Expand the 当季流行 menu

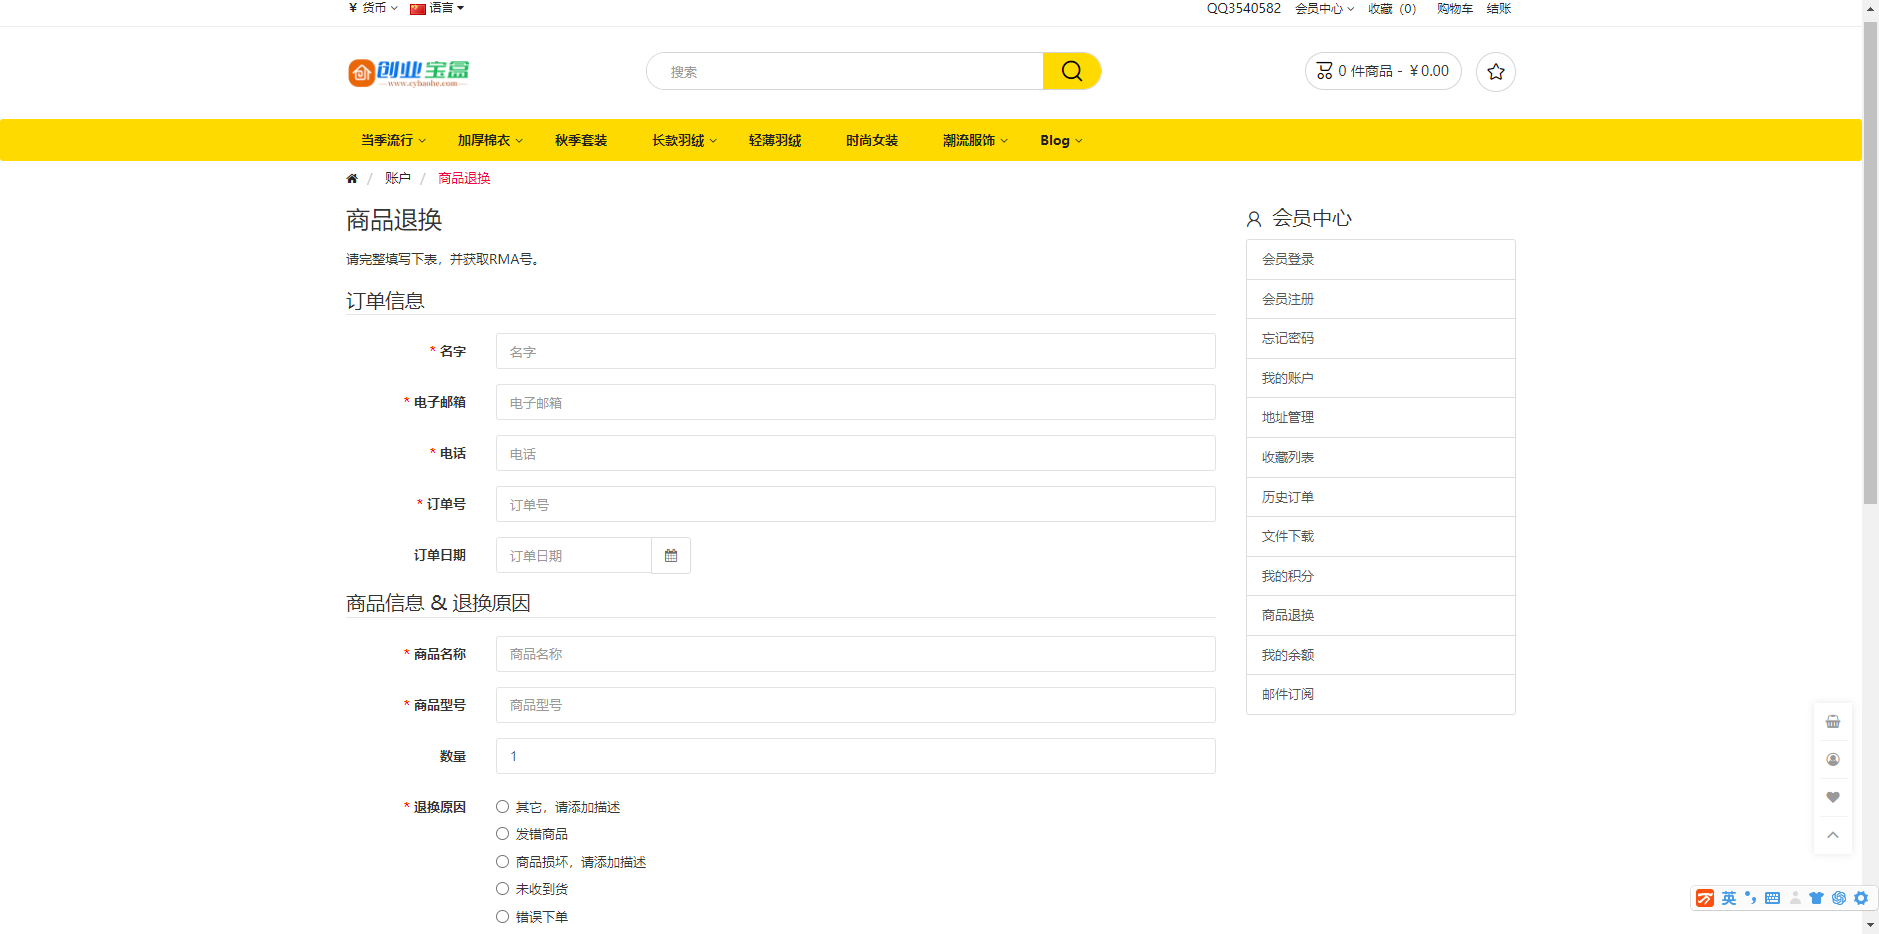(x=393, y=140)
